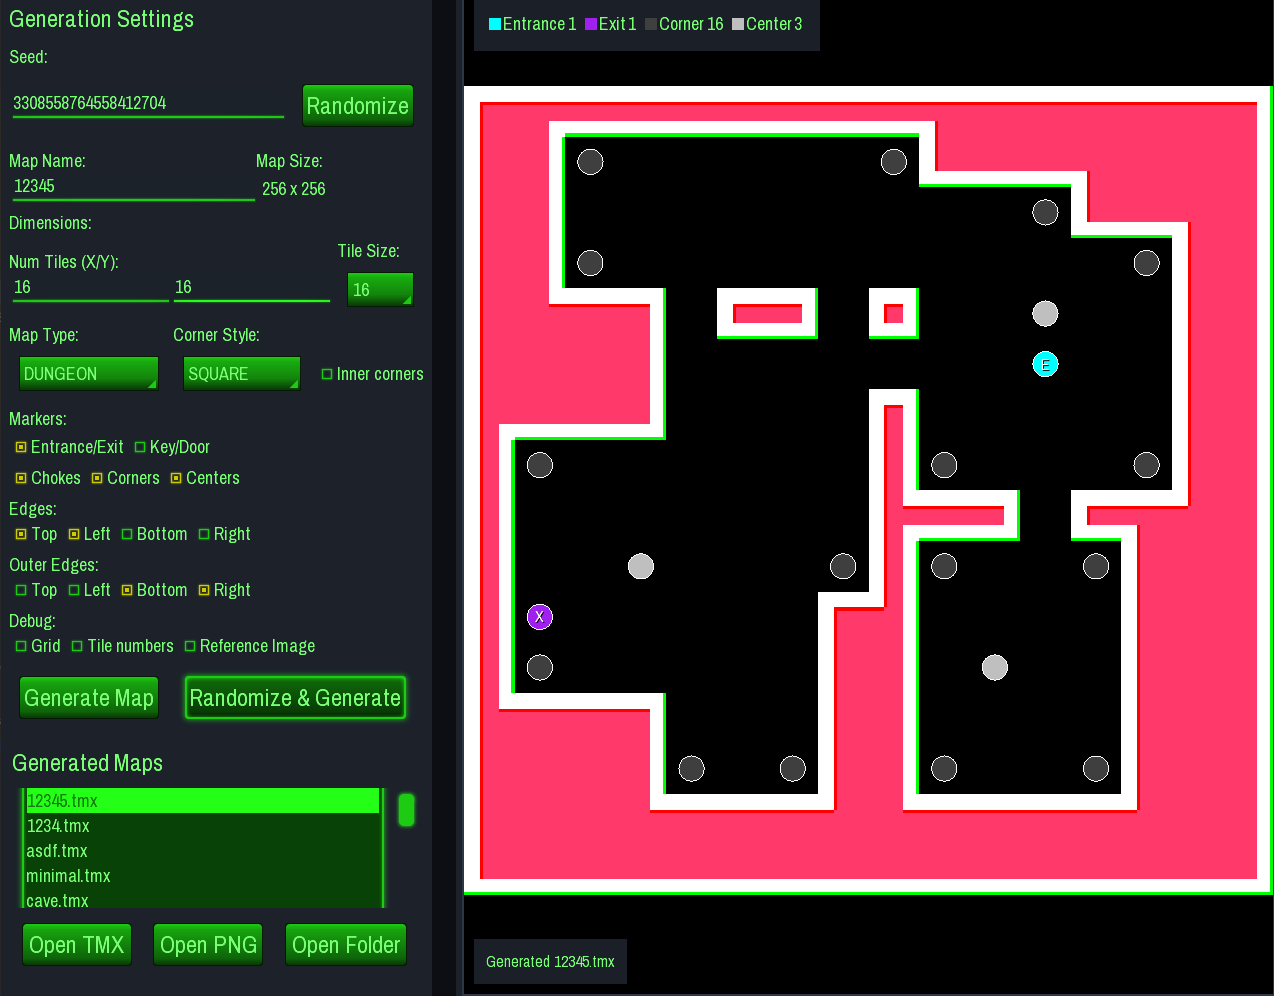The image size is (1274, 996).
Task: Click the 'Generated 12345.tmx' status message
Action: (550, 961)
